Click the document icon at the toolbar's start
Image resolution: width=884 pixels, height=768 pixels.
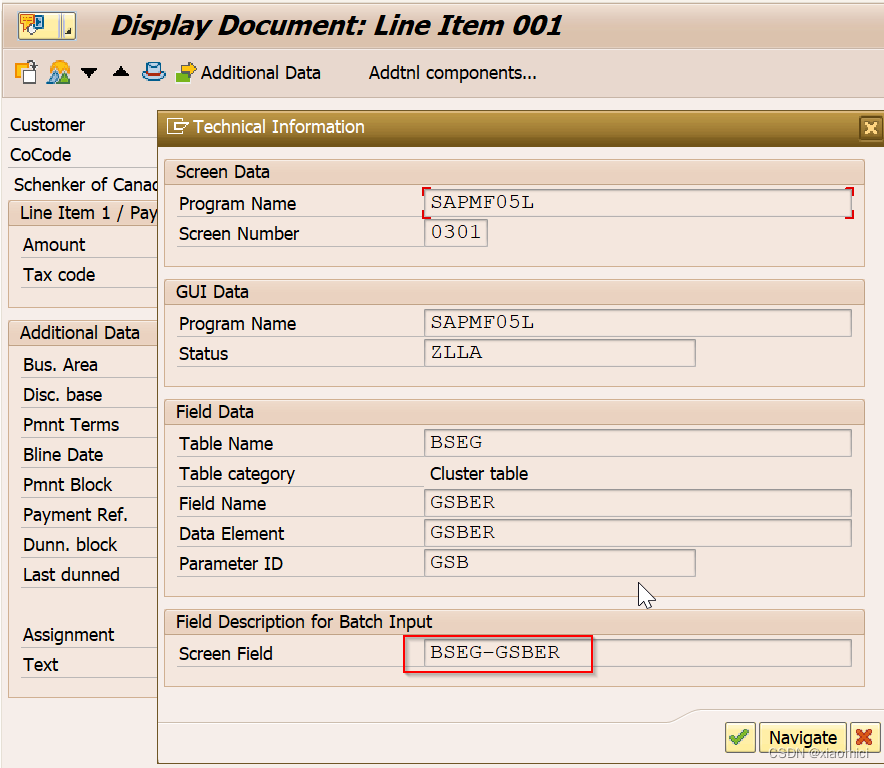[26, 72]
